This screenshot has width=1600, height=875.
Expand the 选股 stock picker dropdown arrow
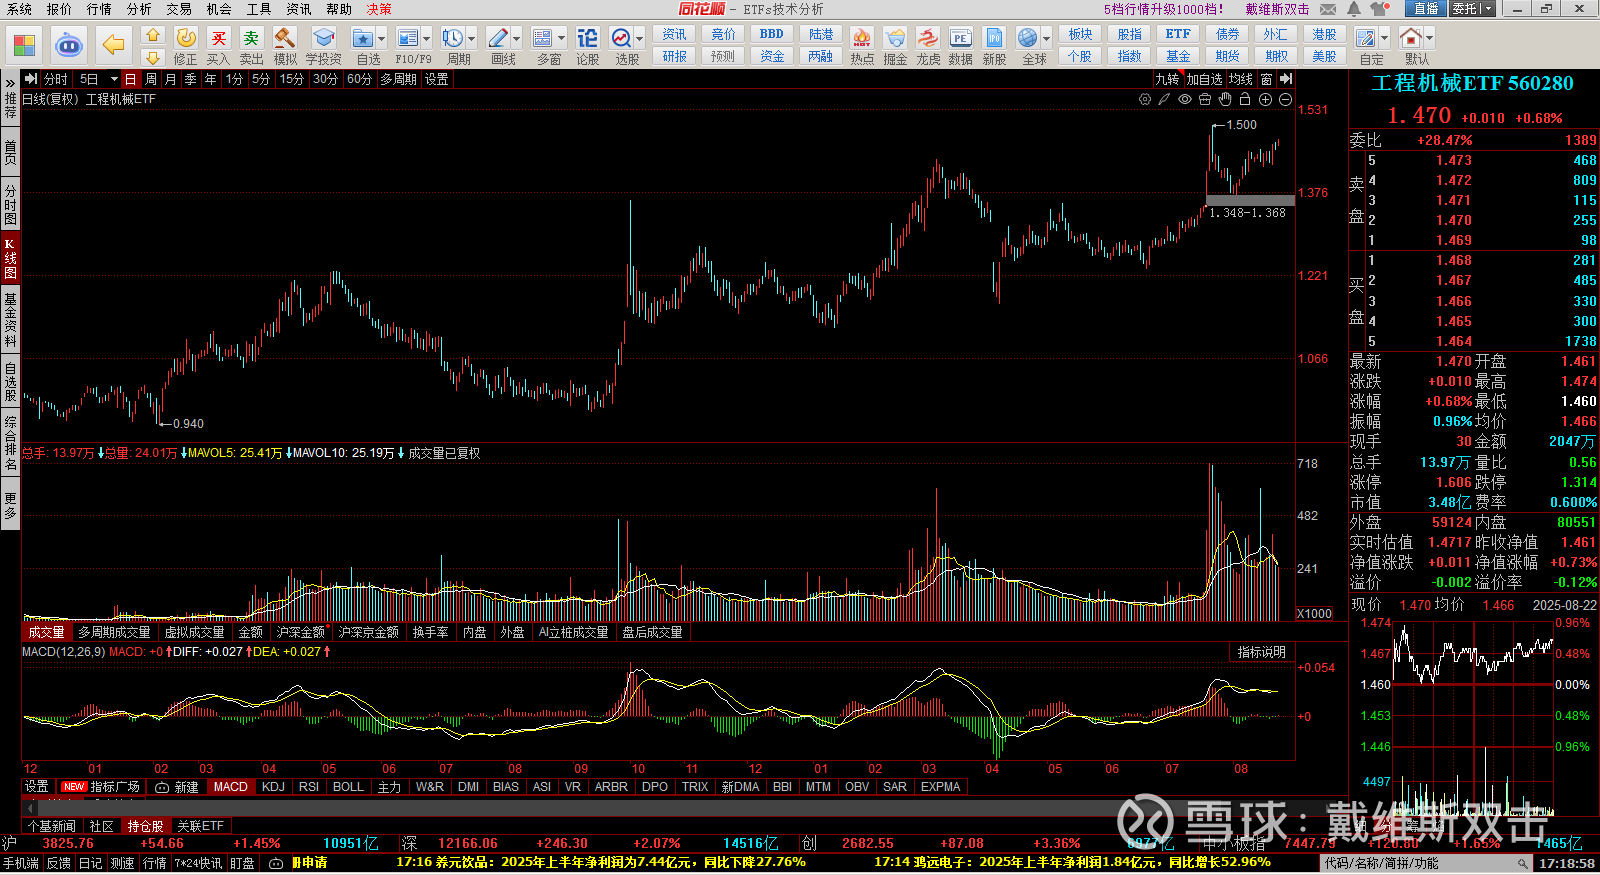(640, 39)
